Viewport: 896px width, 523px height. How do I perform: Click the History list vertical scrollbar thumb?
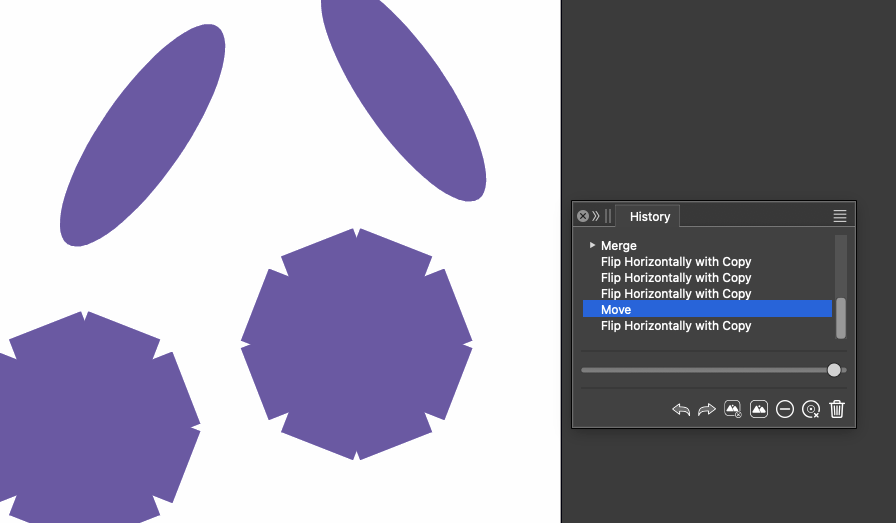coord(841,318)
